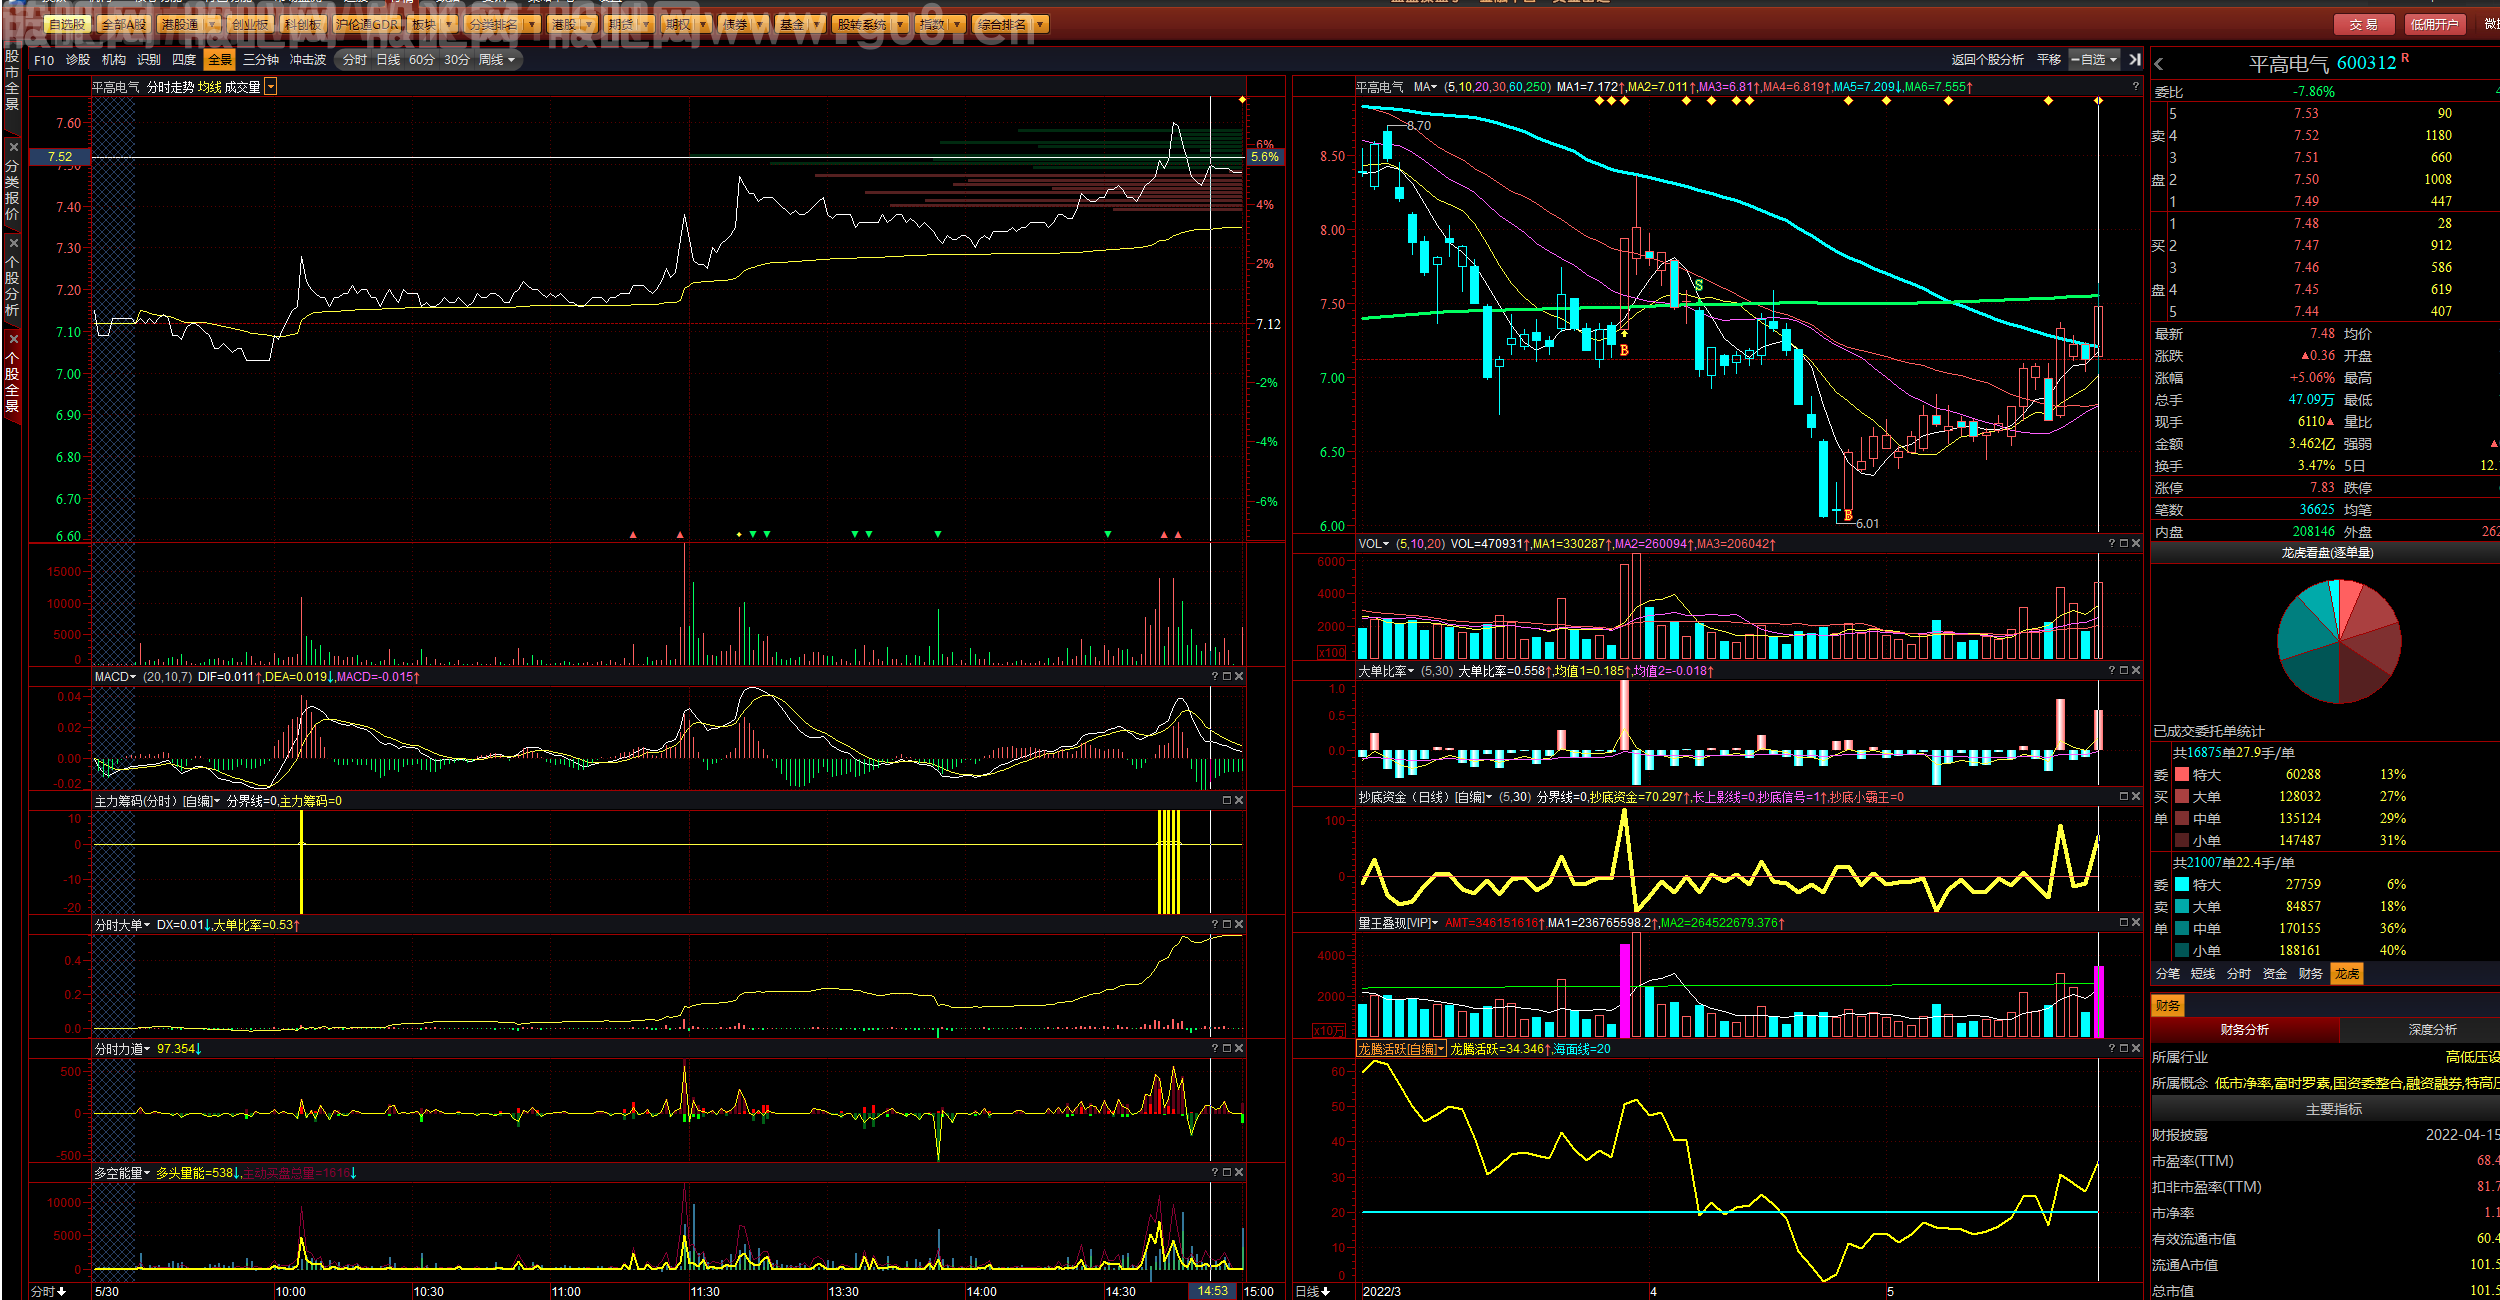Open the intraday chart options dropdown arrow

[270, 87]
